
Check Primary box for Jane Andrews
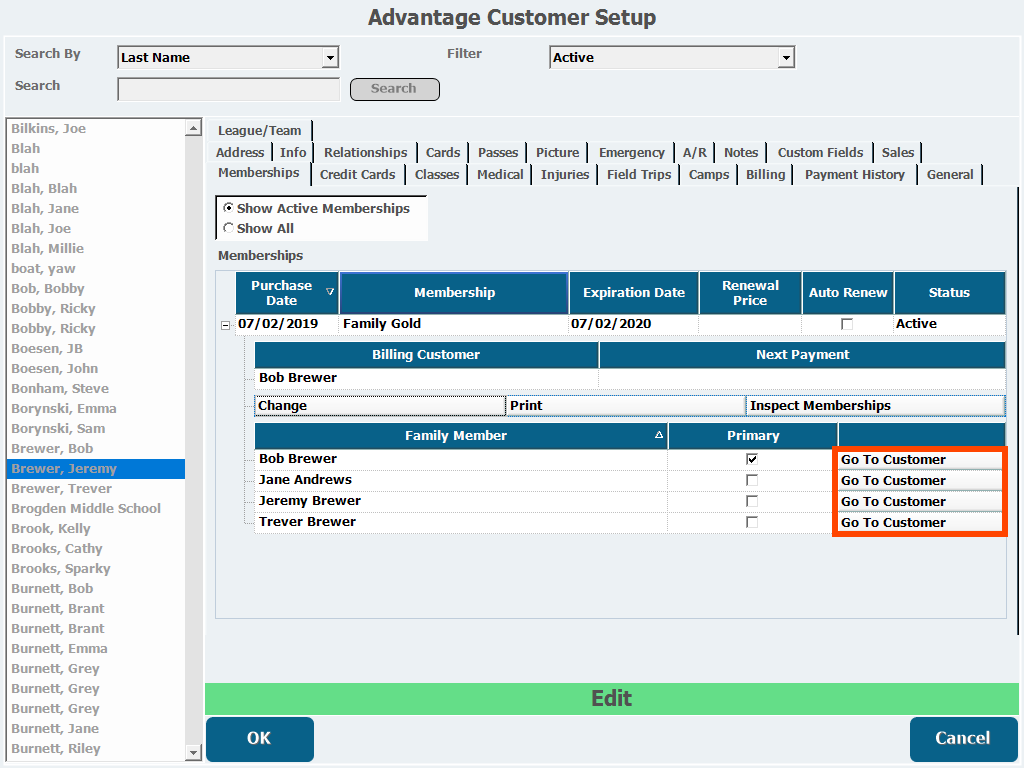pos(752,480)
